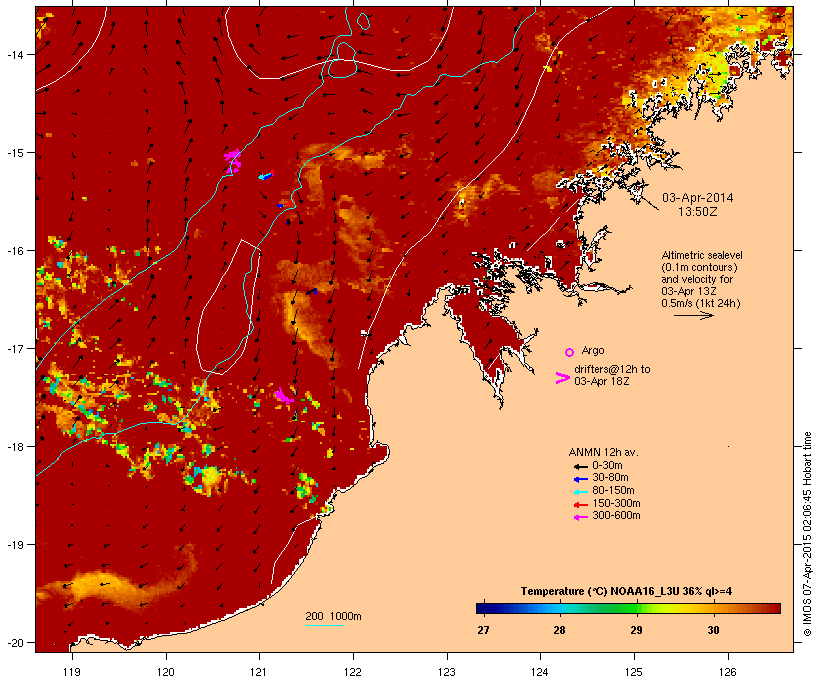This screenshot has width=820, height=680.
Task: Click the colorbar tick label 30
Action: [x=713, y=630]
